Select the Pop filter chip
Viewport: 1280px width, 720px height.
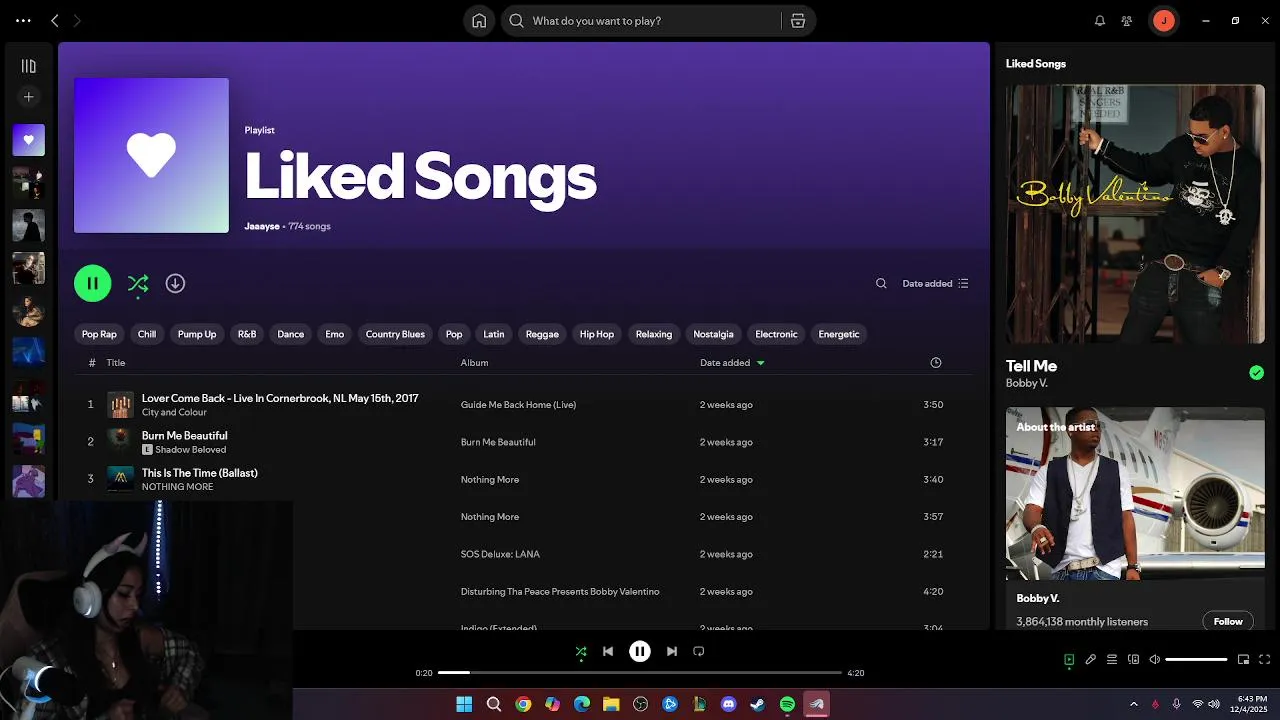coord(454,334)
